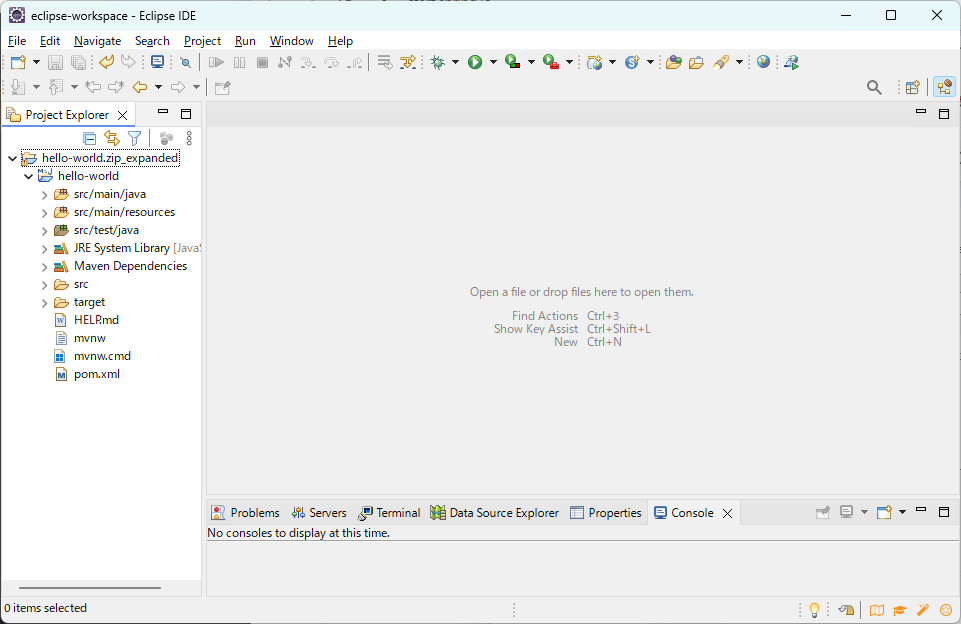
Task: Open the Run configurations dropdown arrow
Action: pyautogui.click(x=493, y=62)
